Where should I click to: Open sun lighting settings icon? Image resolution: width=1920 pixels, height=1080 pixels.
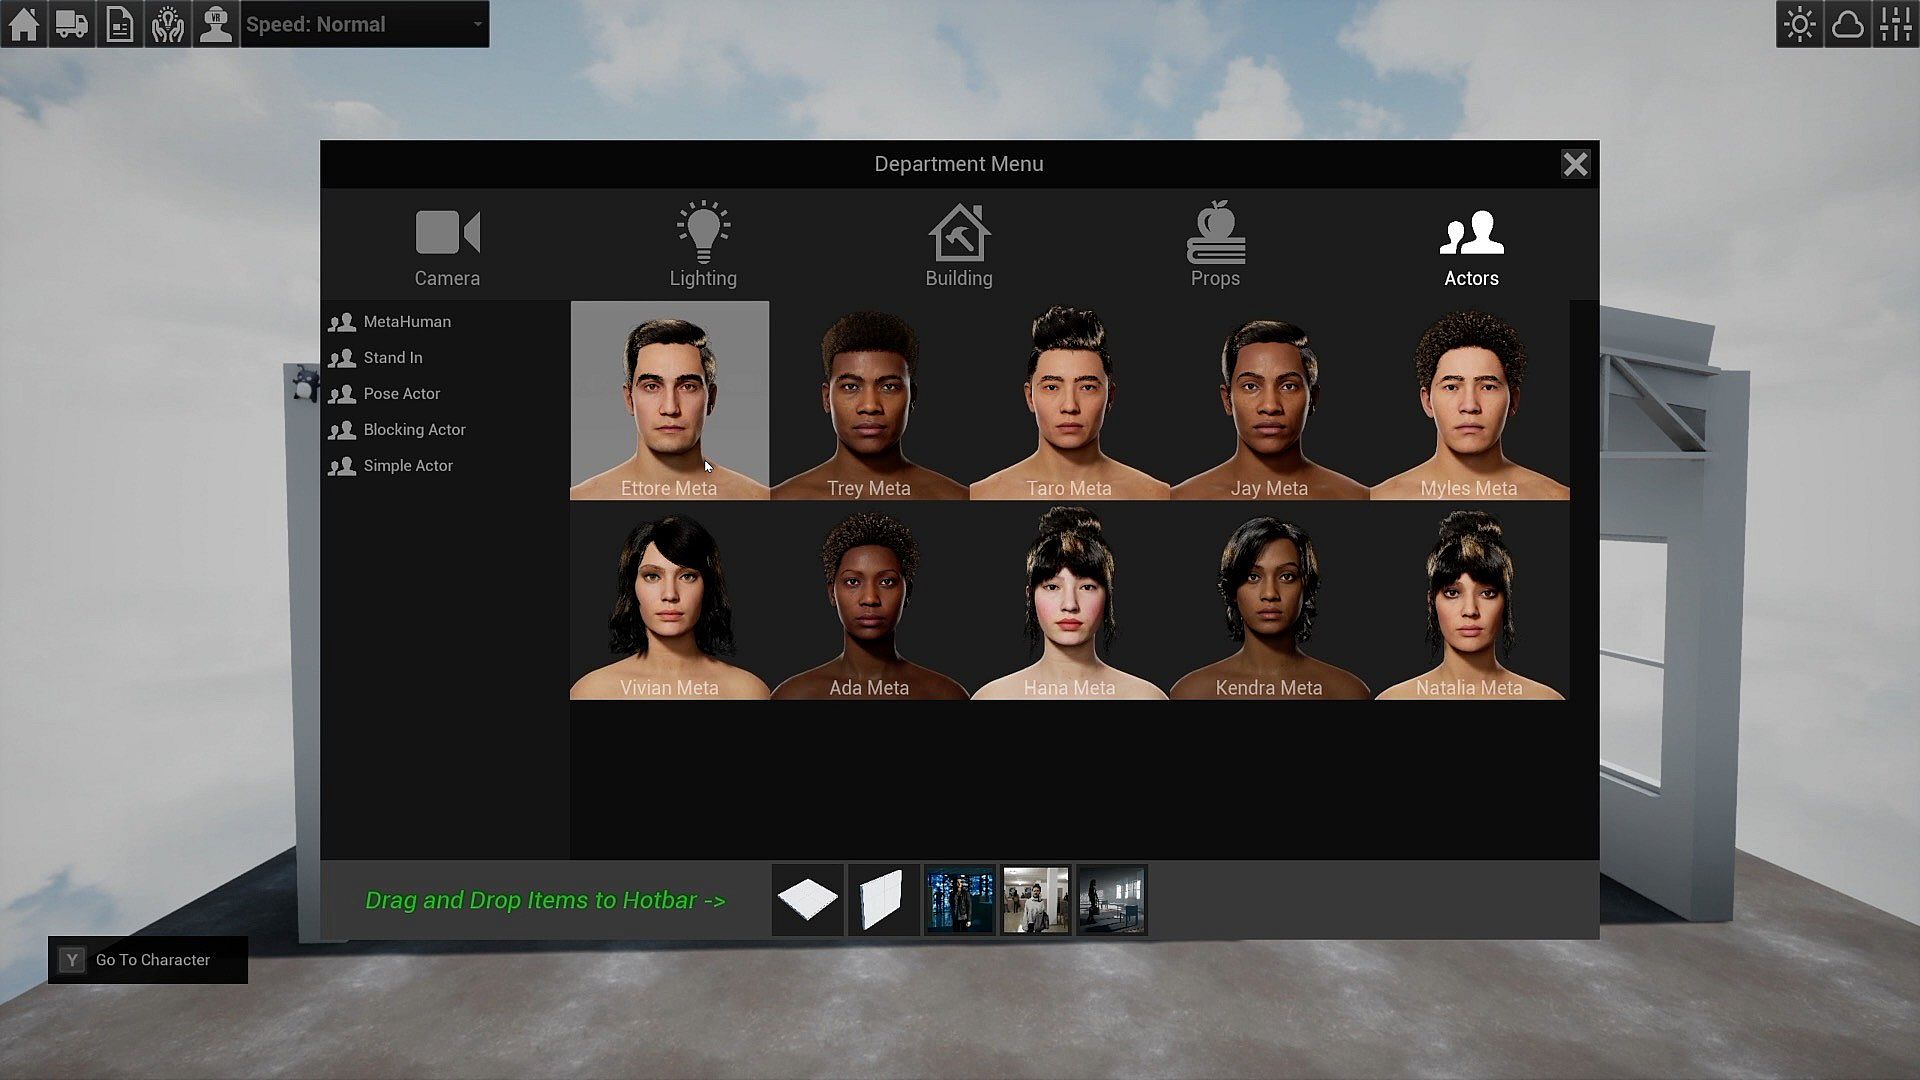coord(1800,24)
